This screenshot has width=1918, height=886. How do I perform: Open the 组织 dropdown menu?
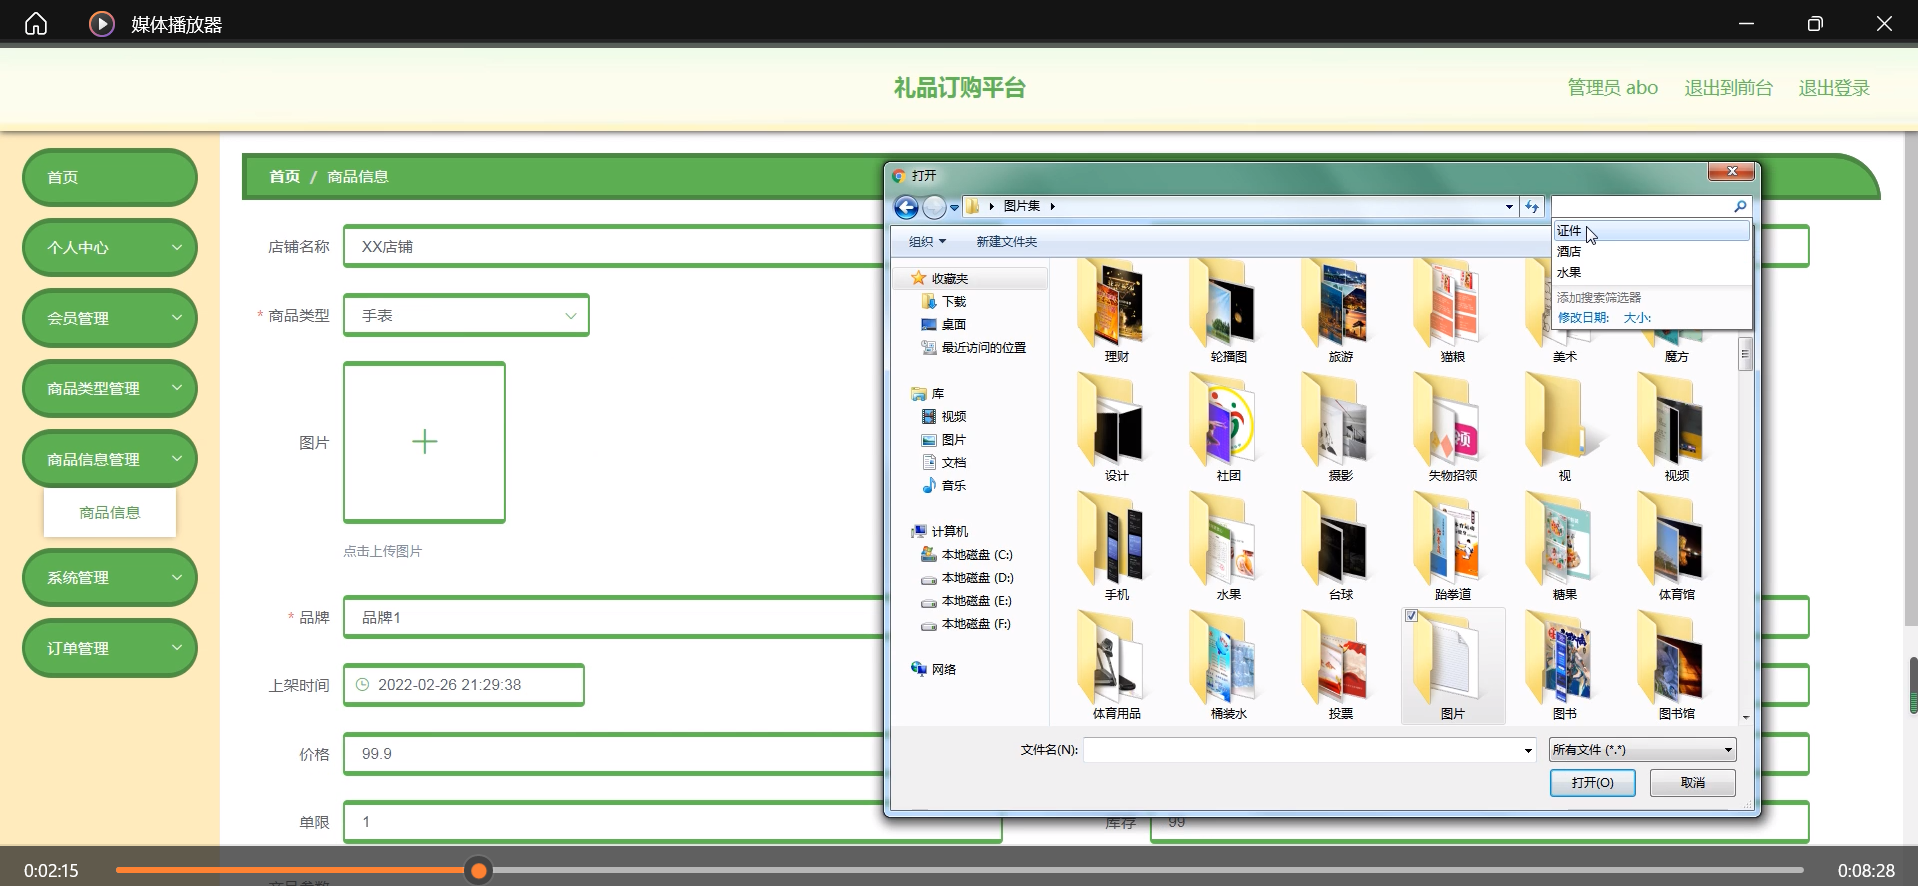tap(927, 242)
